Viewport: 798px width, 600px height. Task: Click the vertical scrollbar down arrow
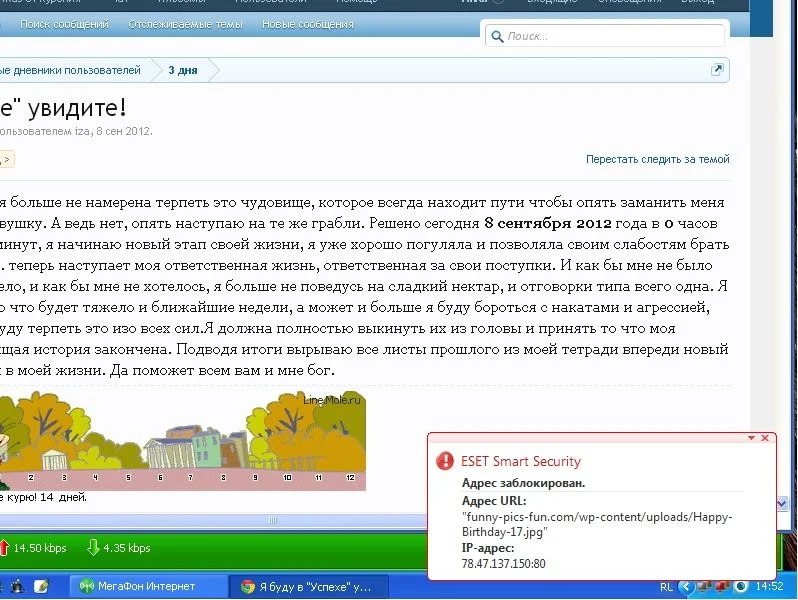coord(782,504)
